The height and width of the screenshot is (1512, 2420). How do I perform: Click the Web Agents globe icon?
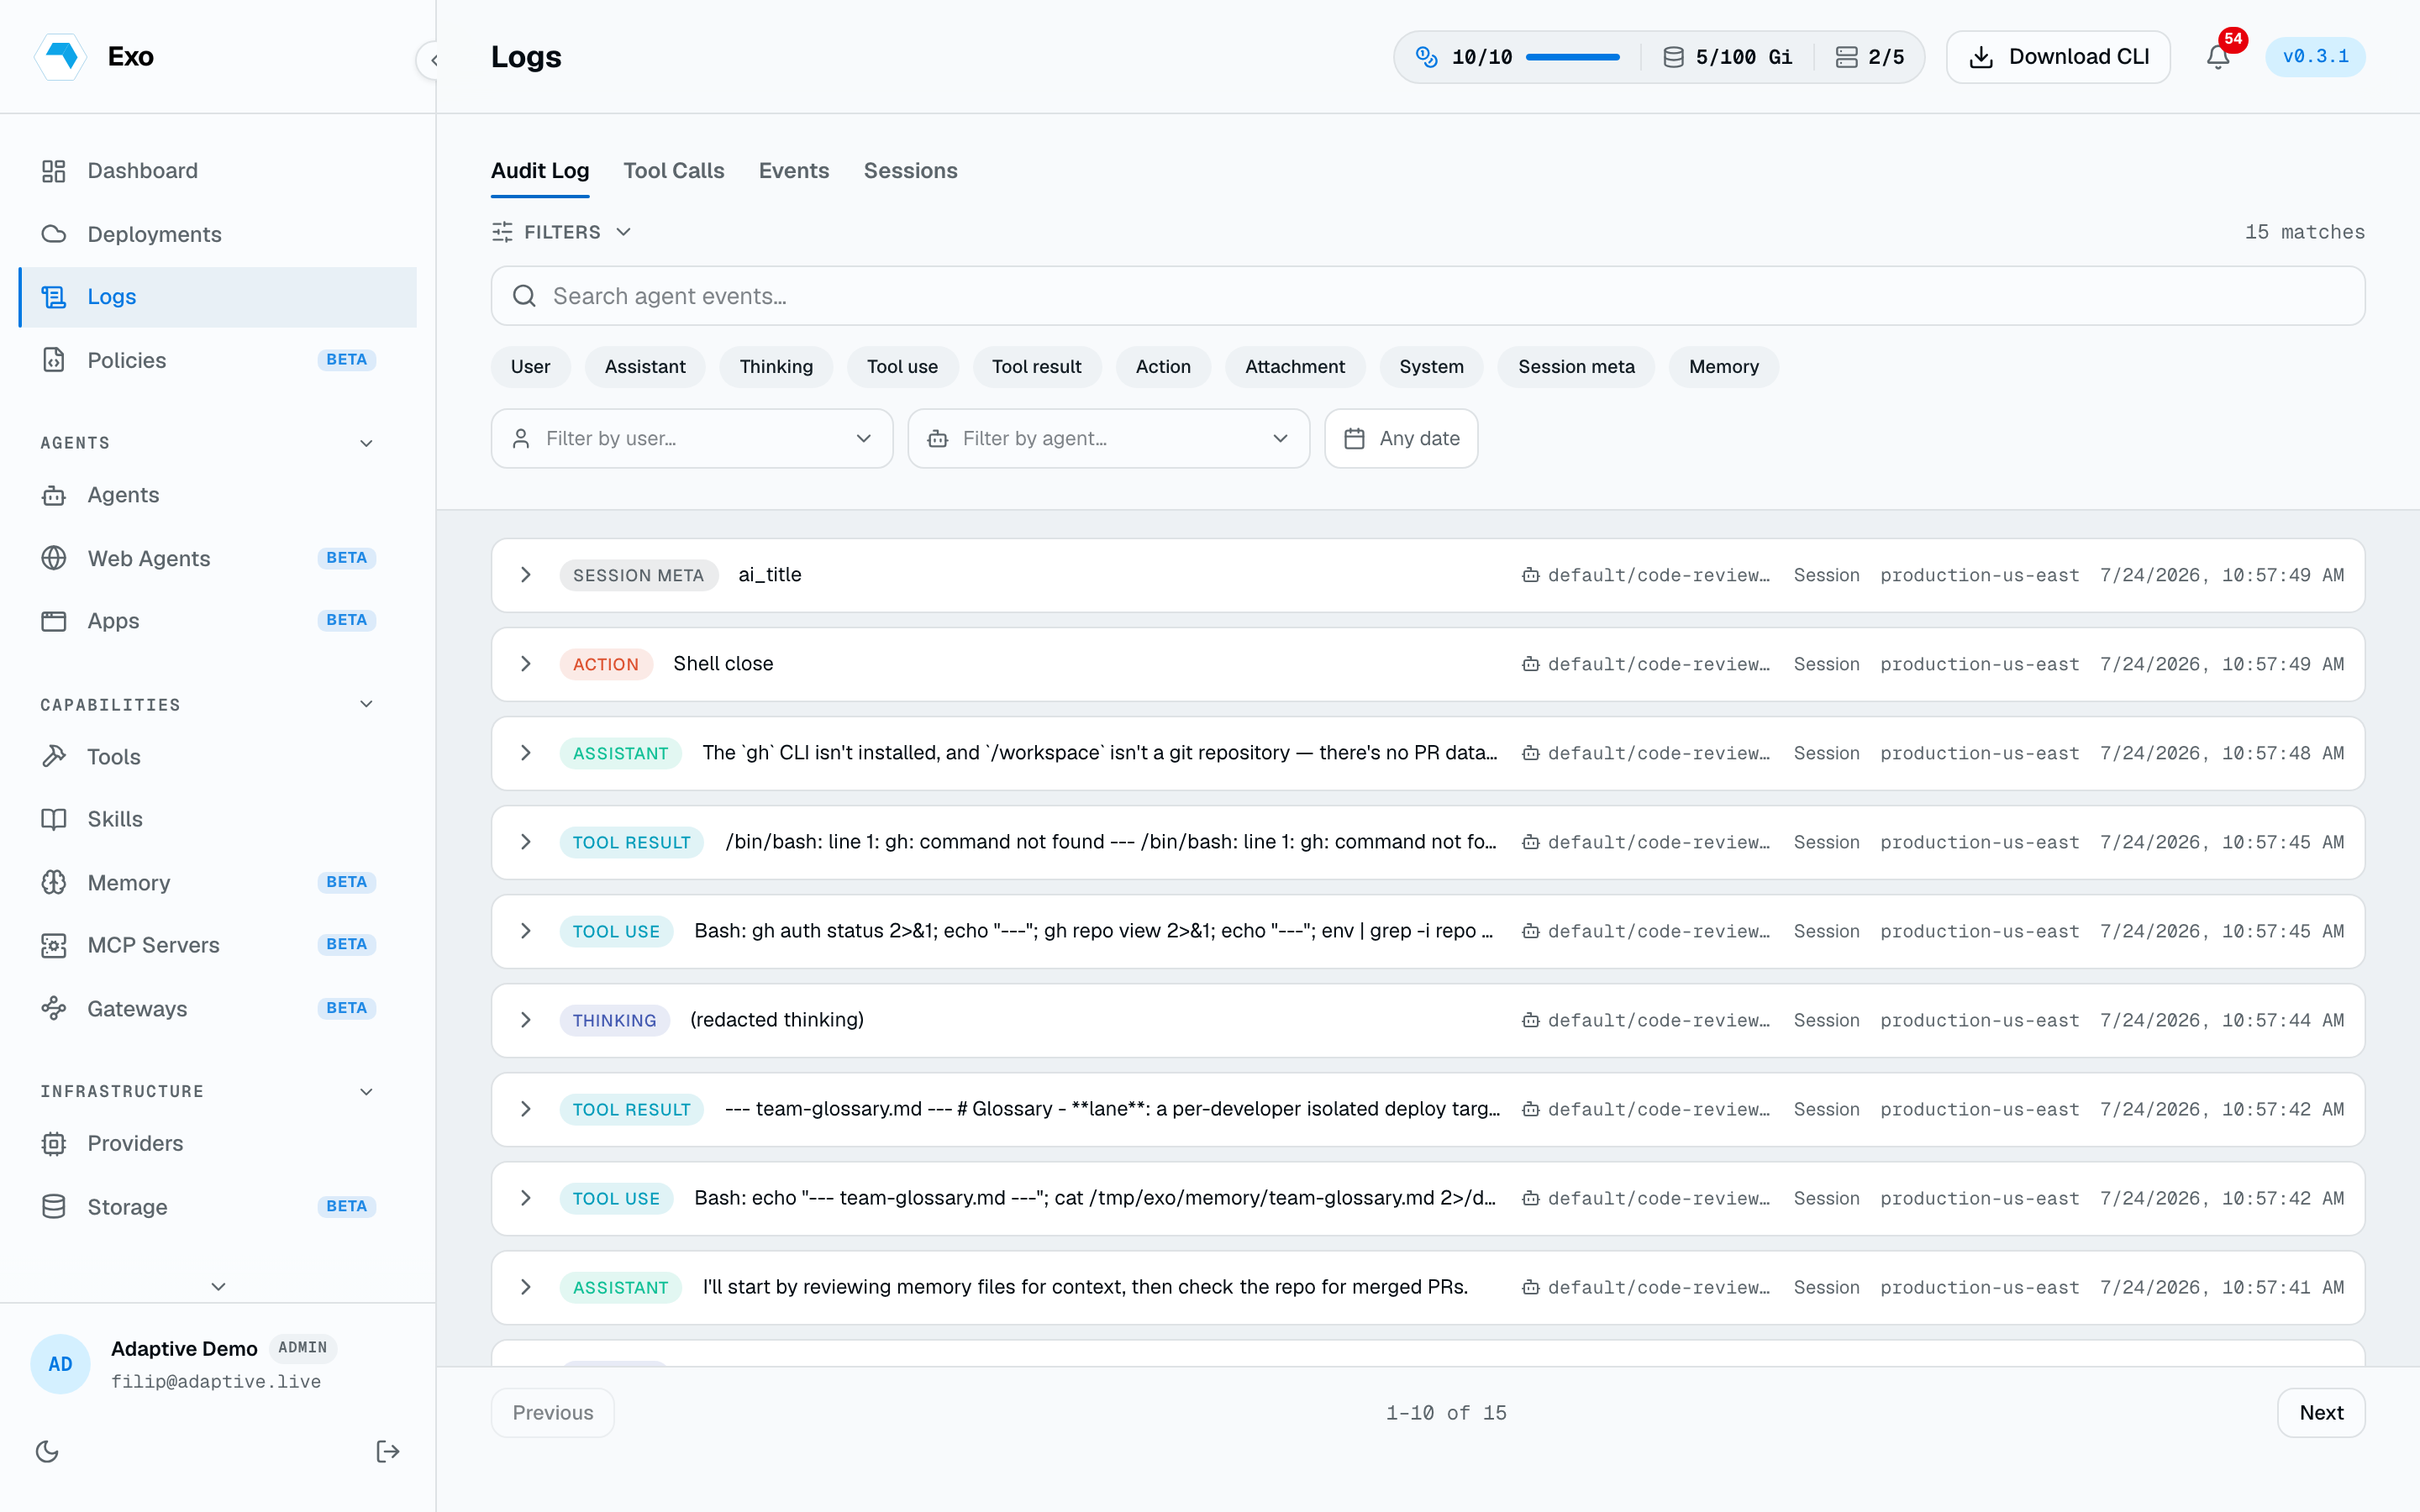[x=54, y=558]
